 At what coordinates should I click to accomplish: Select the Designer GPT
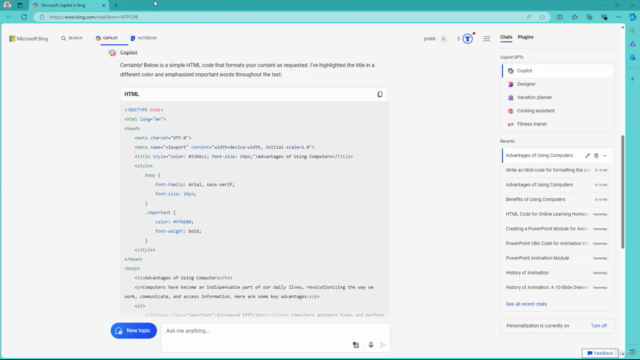(x=558, y=84)
